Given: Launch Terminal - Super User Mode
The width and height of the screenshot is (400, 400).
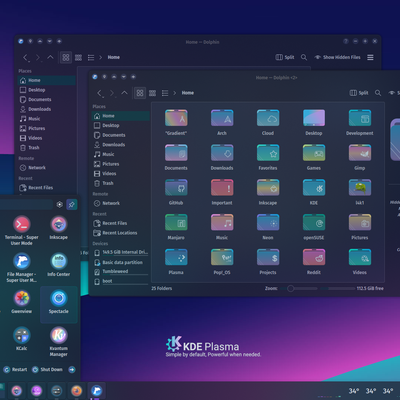Looking at the screenshot, I should click(x=22, y=230).
